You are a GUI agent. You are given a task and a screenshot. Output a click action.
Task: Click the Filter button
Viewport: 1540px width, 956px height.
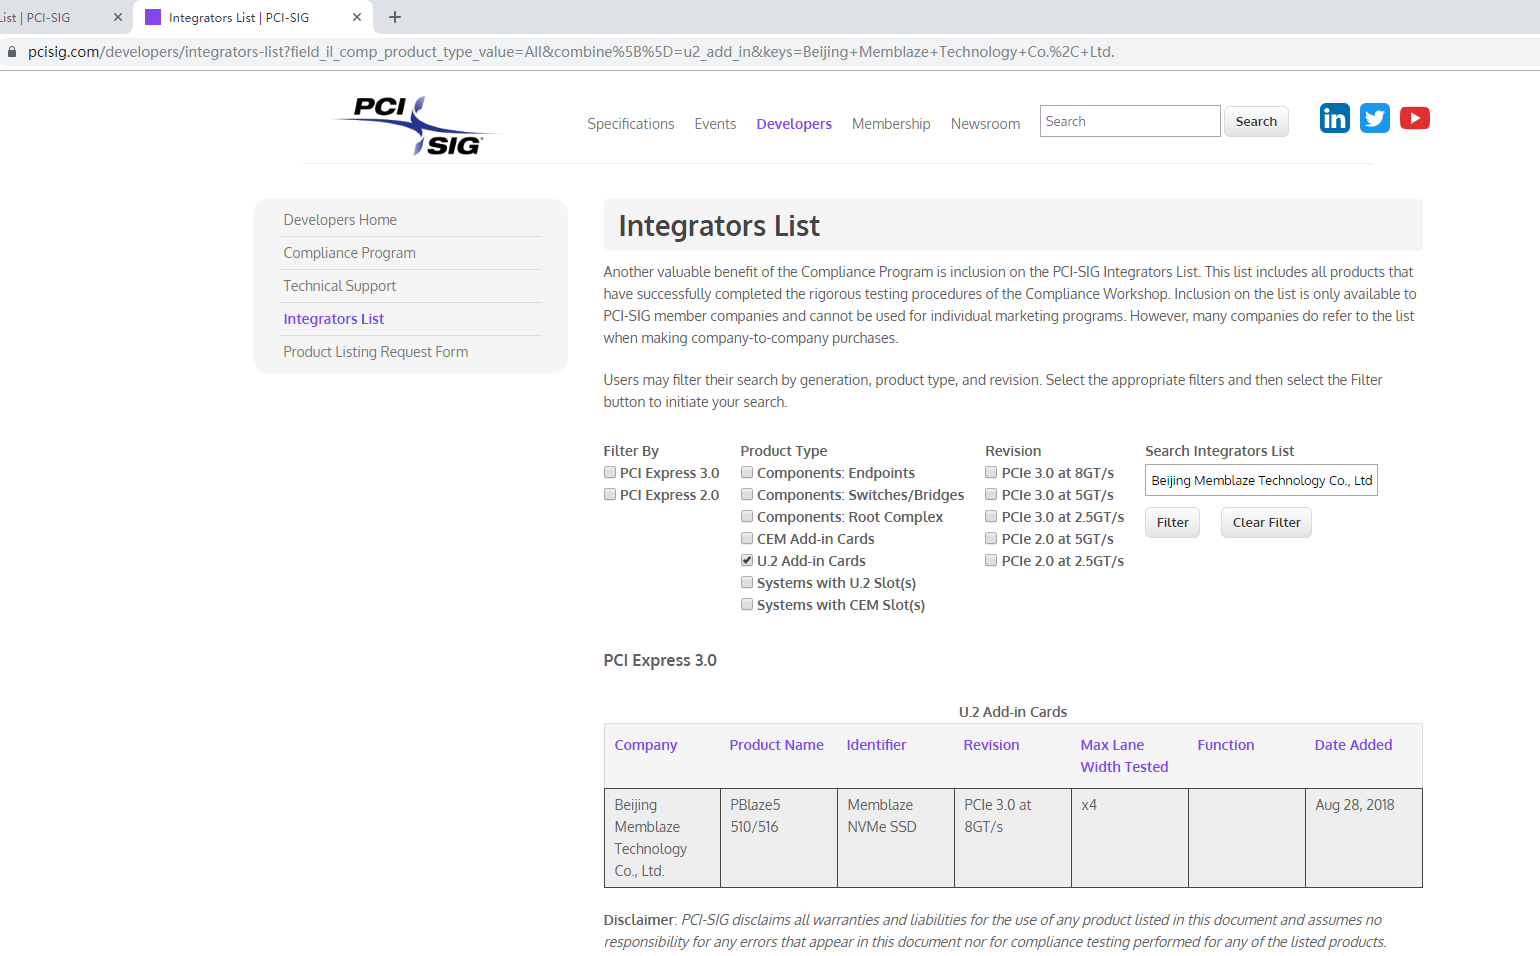pos(1172,522)
